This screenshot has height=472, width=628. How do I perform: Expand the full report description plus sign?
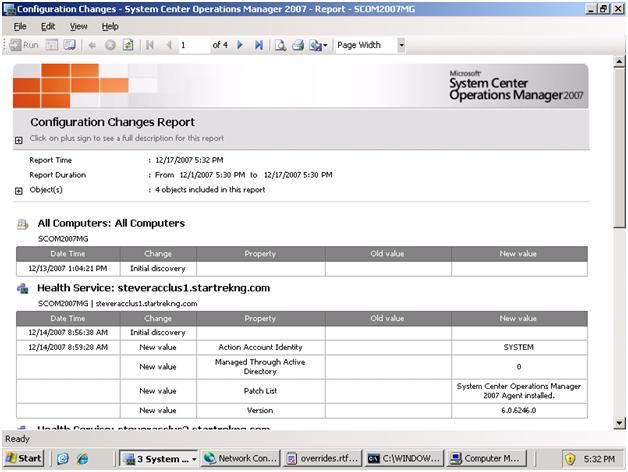click(x=18, y=140)
